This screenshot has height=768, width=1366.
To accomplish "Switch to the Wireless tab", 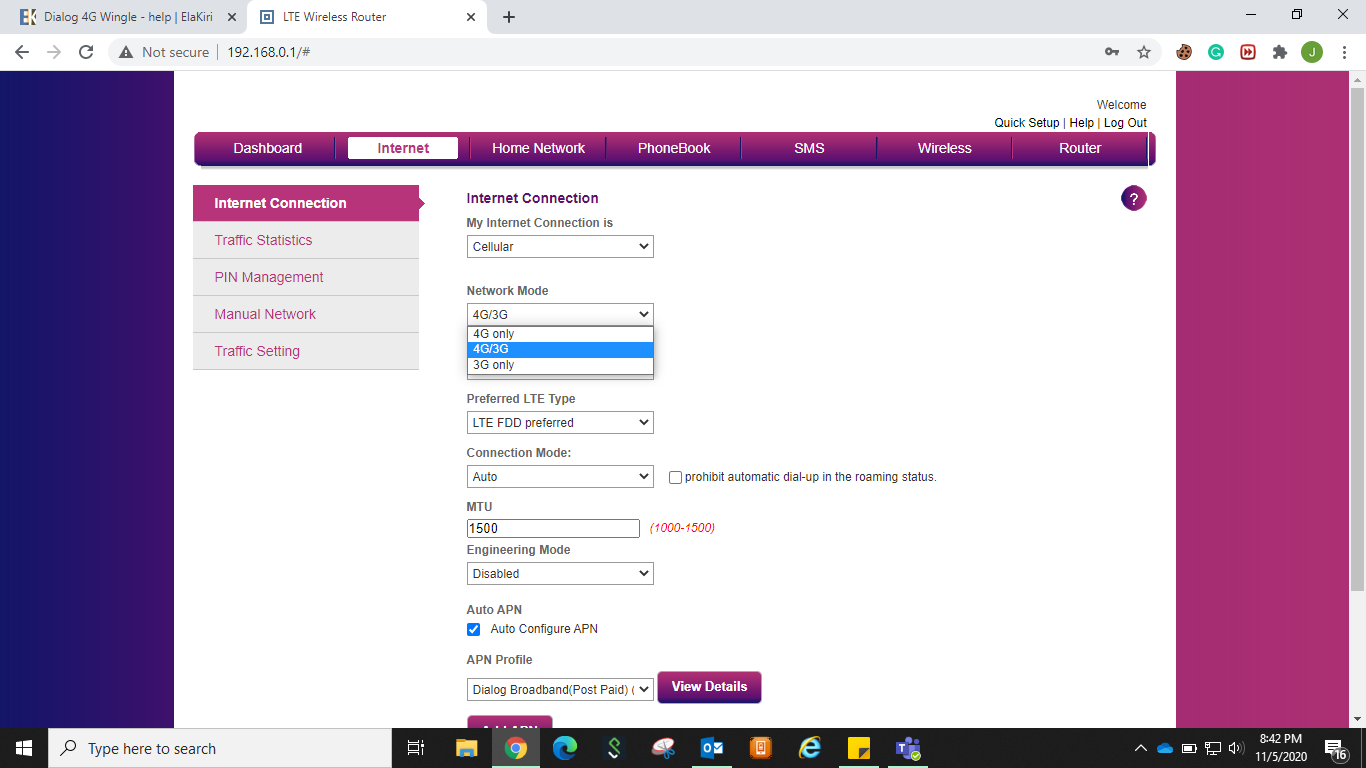I will [x=945, y=148].
